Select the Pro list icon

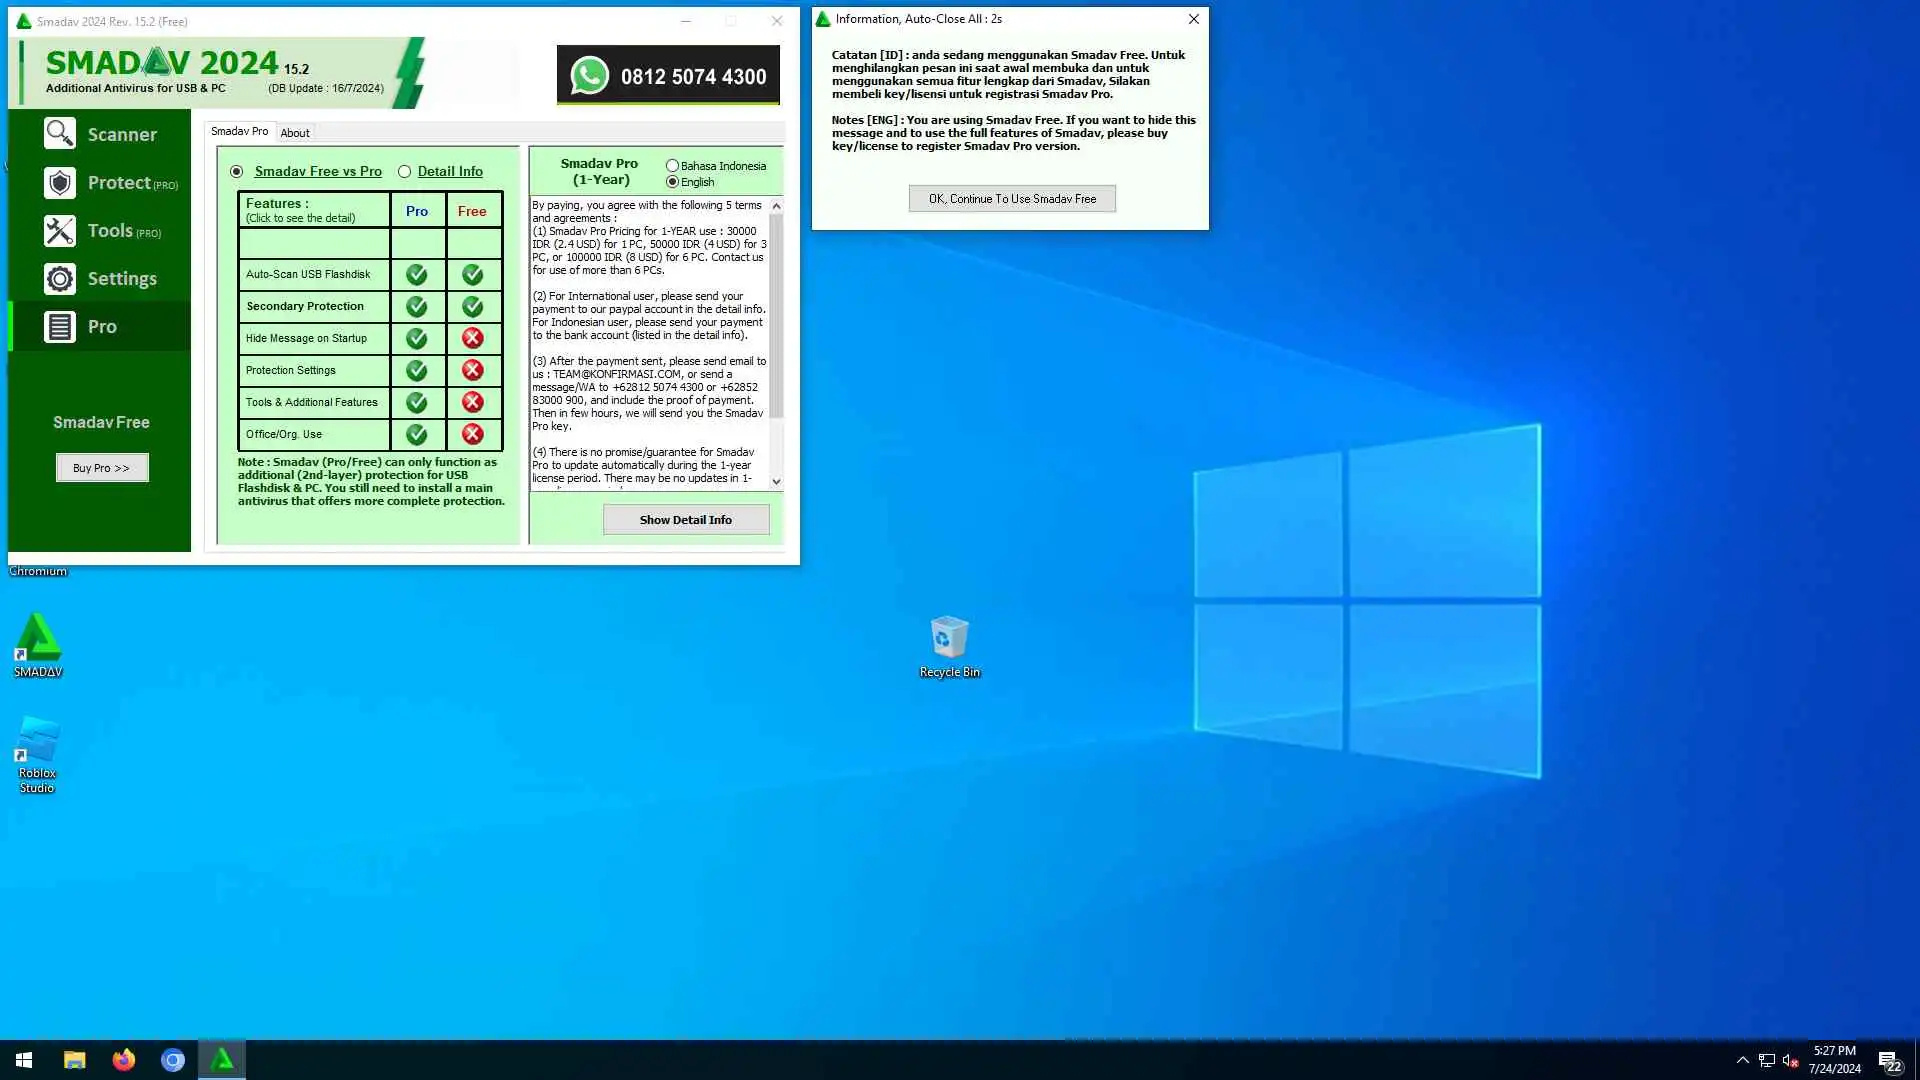[60, 327]
